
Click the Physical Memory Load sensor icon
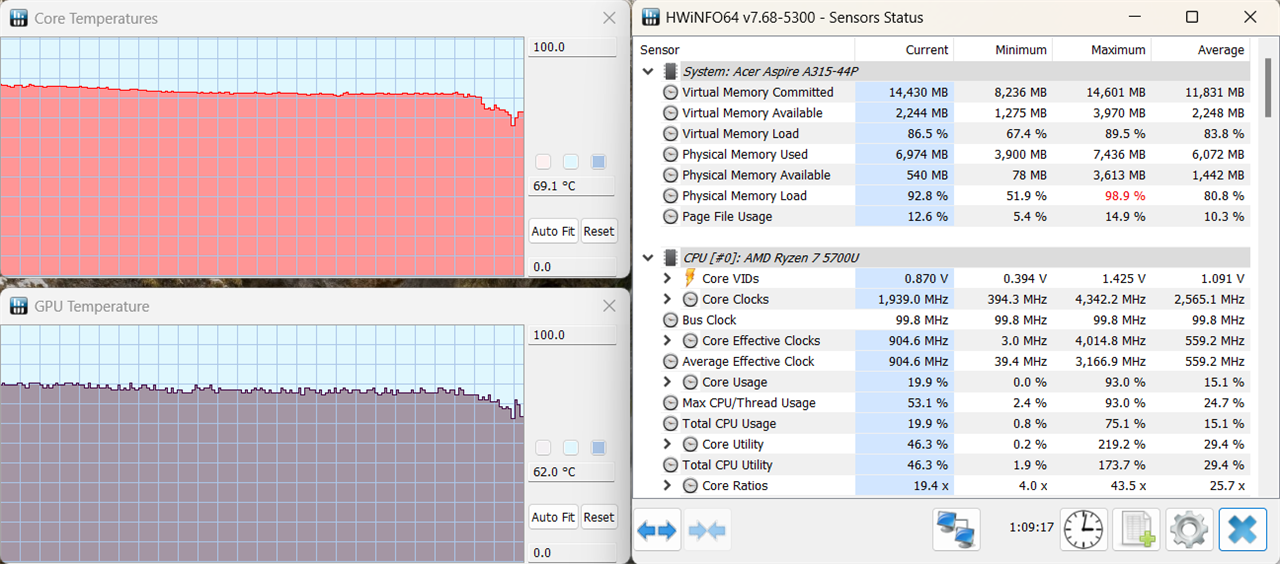click(x=670, y=196)
